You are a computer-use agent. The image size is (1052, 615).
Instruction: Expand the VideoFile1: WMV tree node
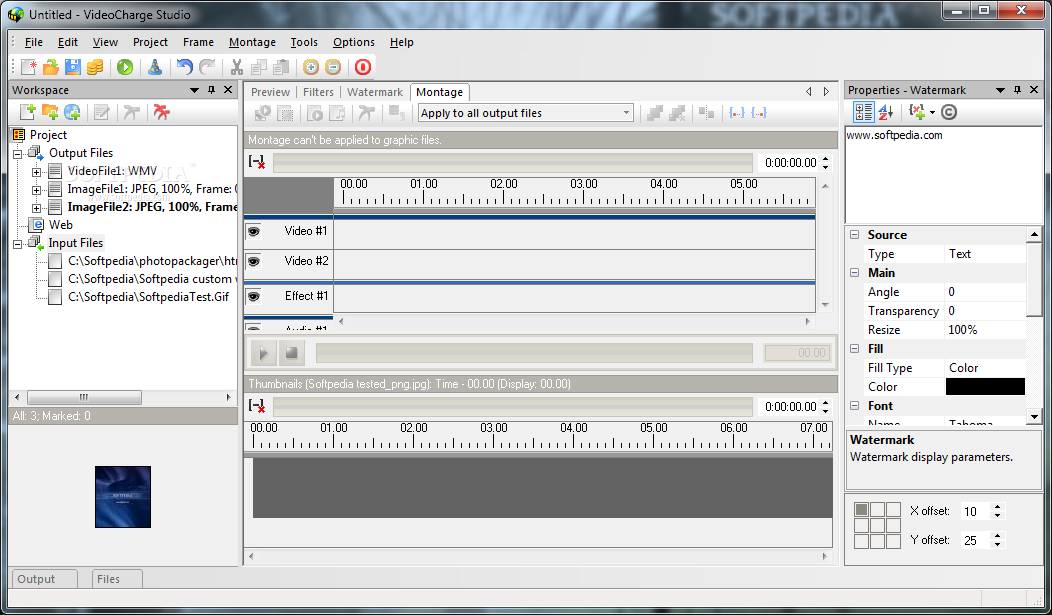tap(36, 172)
